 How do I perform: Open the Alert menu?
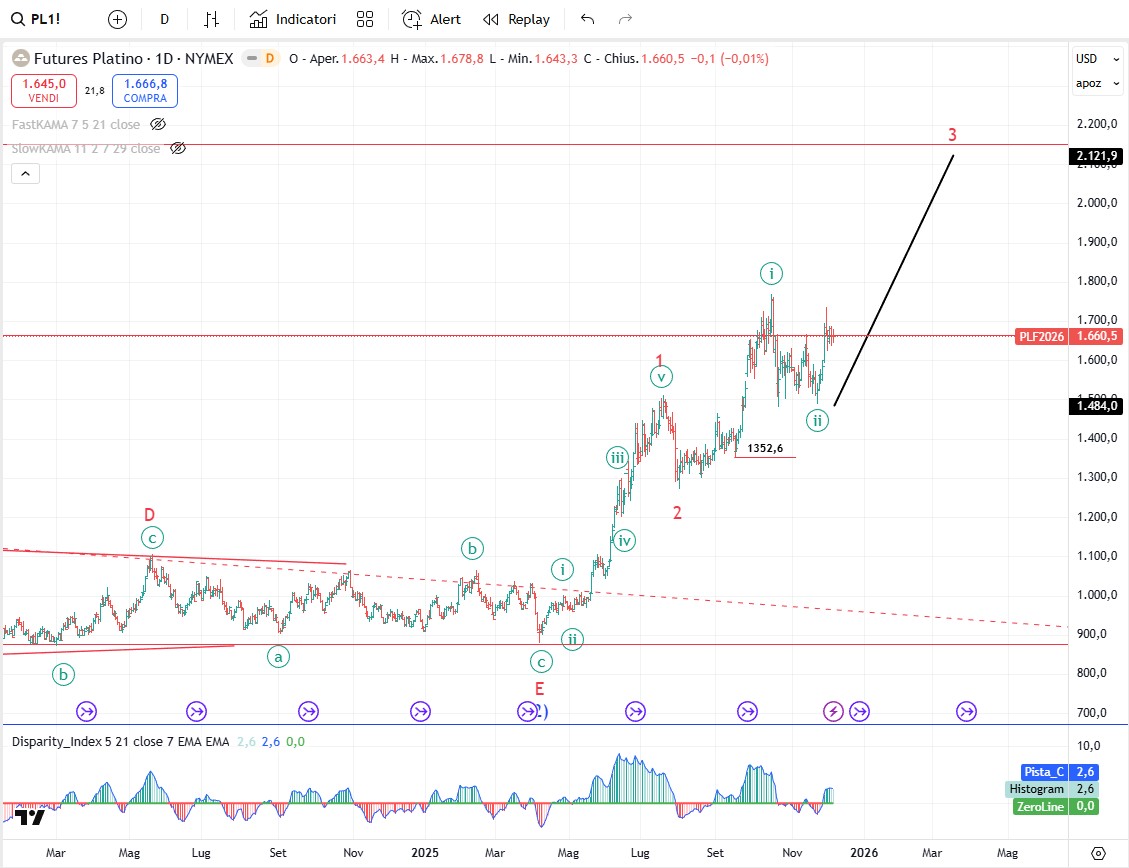pos(432,19)
